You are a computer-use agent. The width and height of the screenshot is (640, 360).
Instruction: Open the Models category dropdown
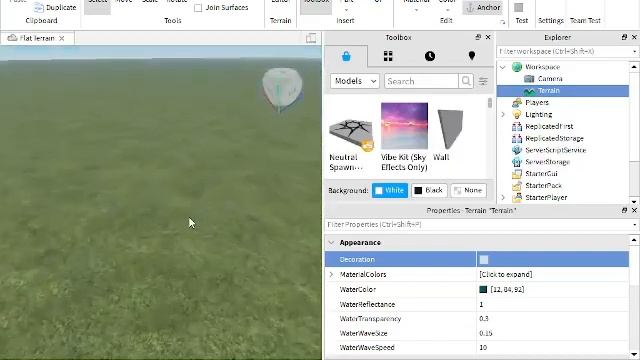point(355,81)
